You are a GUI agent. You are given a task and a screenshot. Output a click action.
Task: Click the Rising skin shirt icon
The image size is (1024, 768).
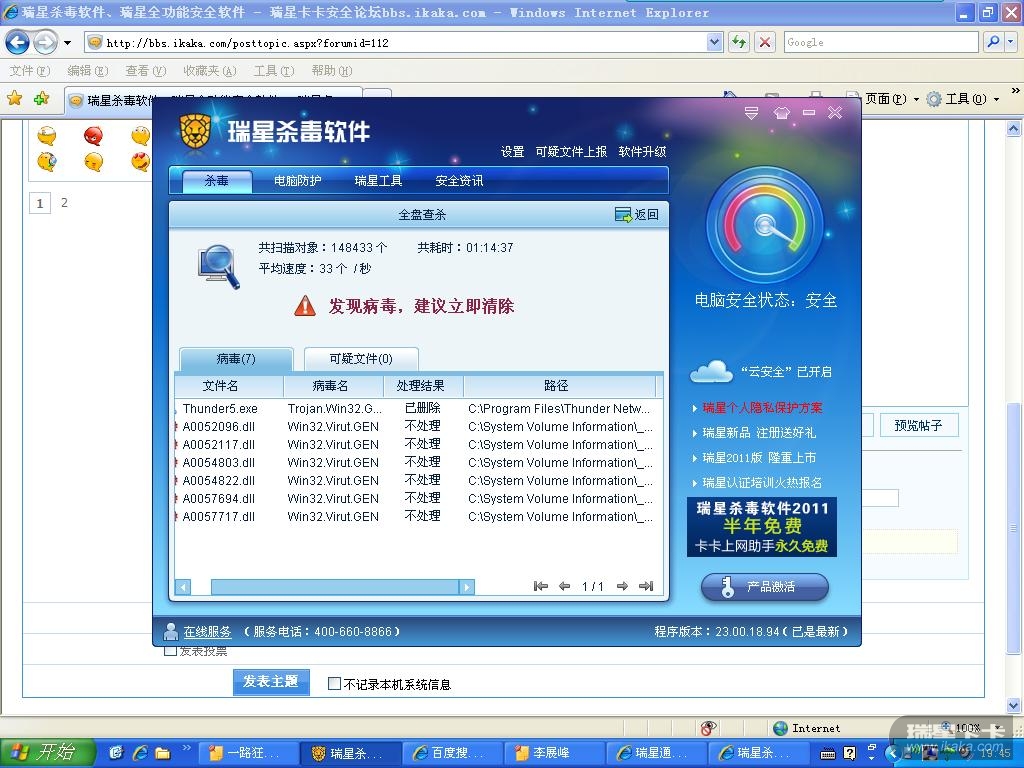781,113
